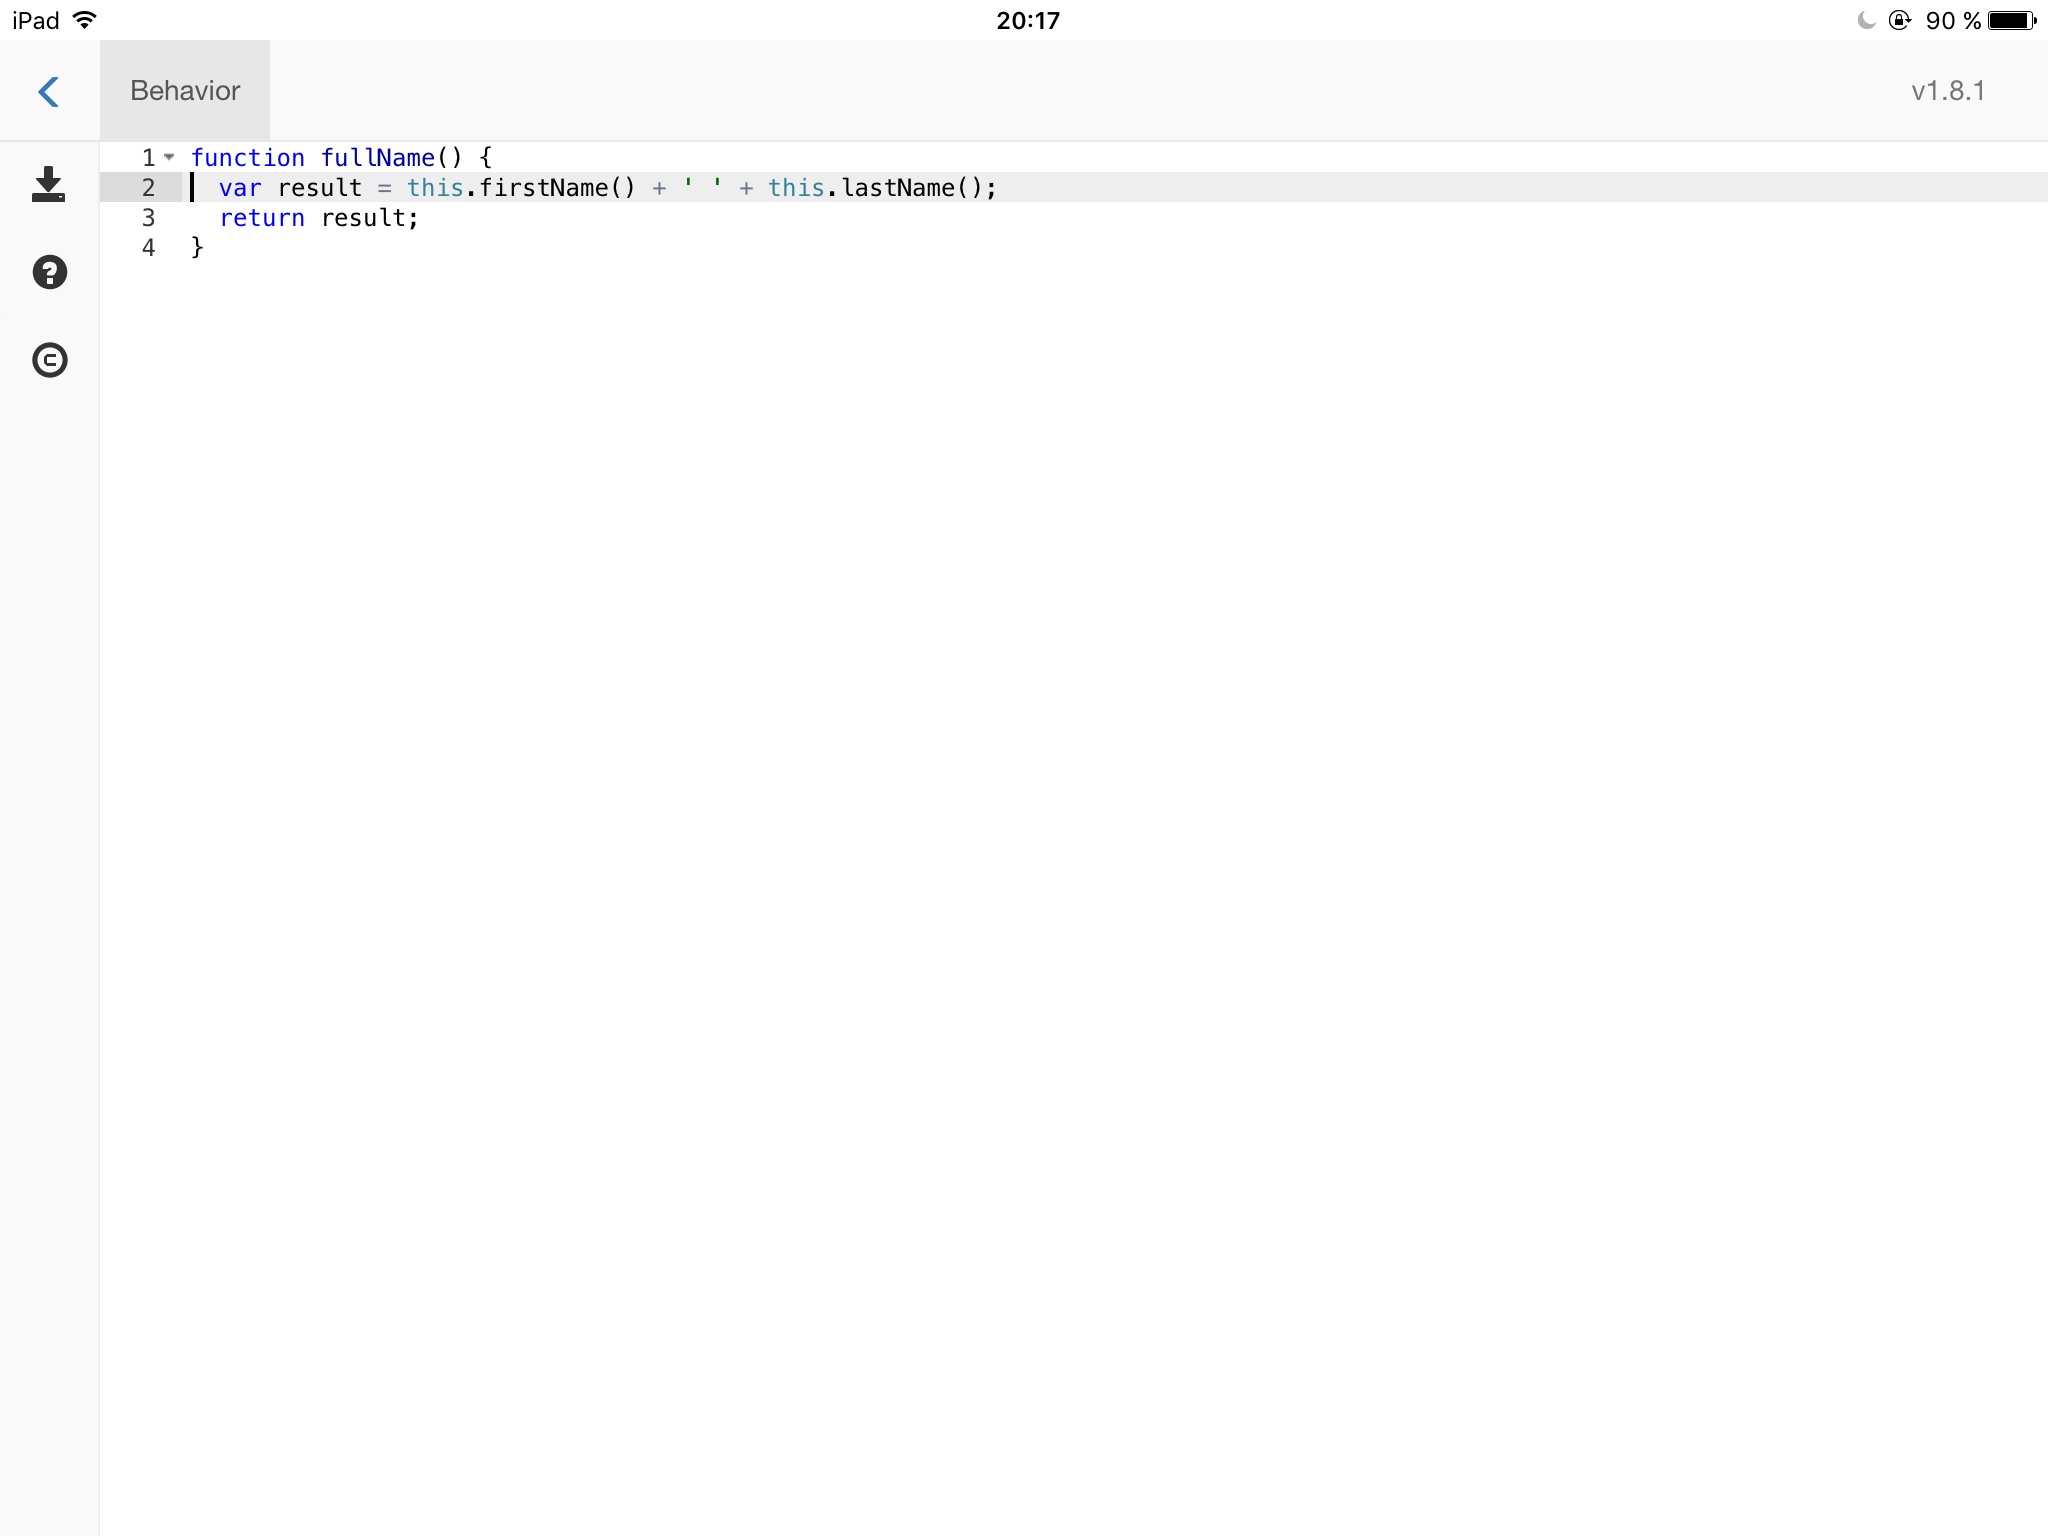Click the Do Not Disturb moon icon

[1861, 18]
